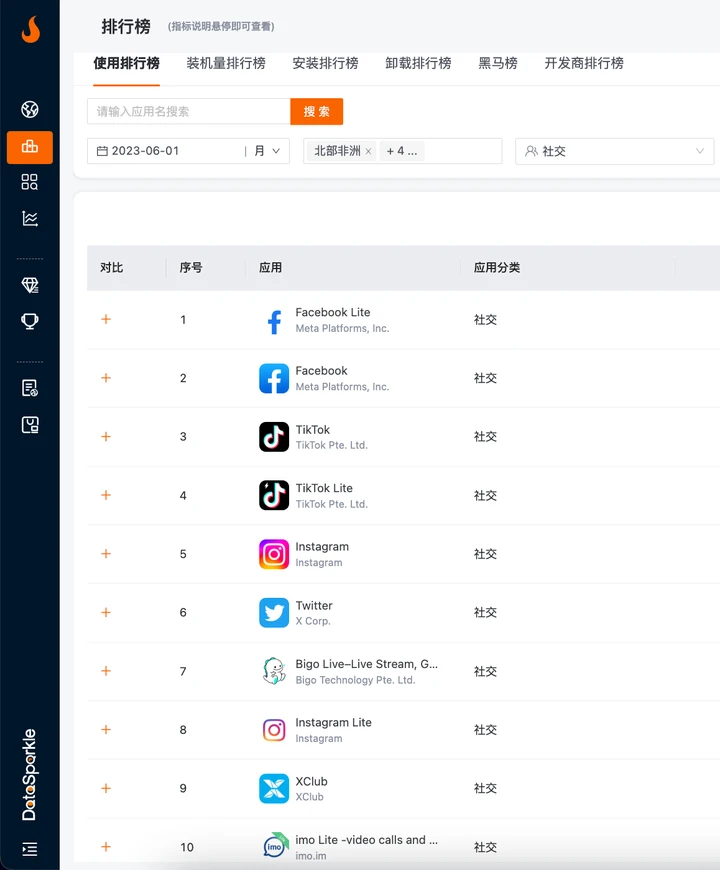Click imo.im developer text
This screenshot has width=720, height=870.
coord(311,856)
